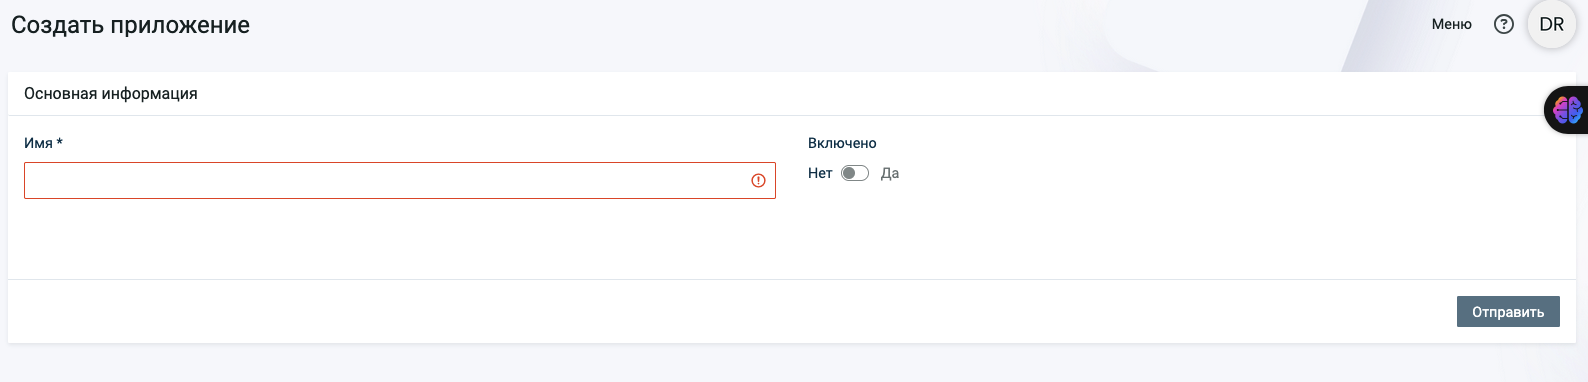Select the Да option label
The image size is (1588, 382).
click(x=890, y=173)
